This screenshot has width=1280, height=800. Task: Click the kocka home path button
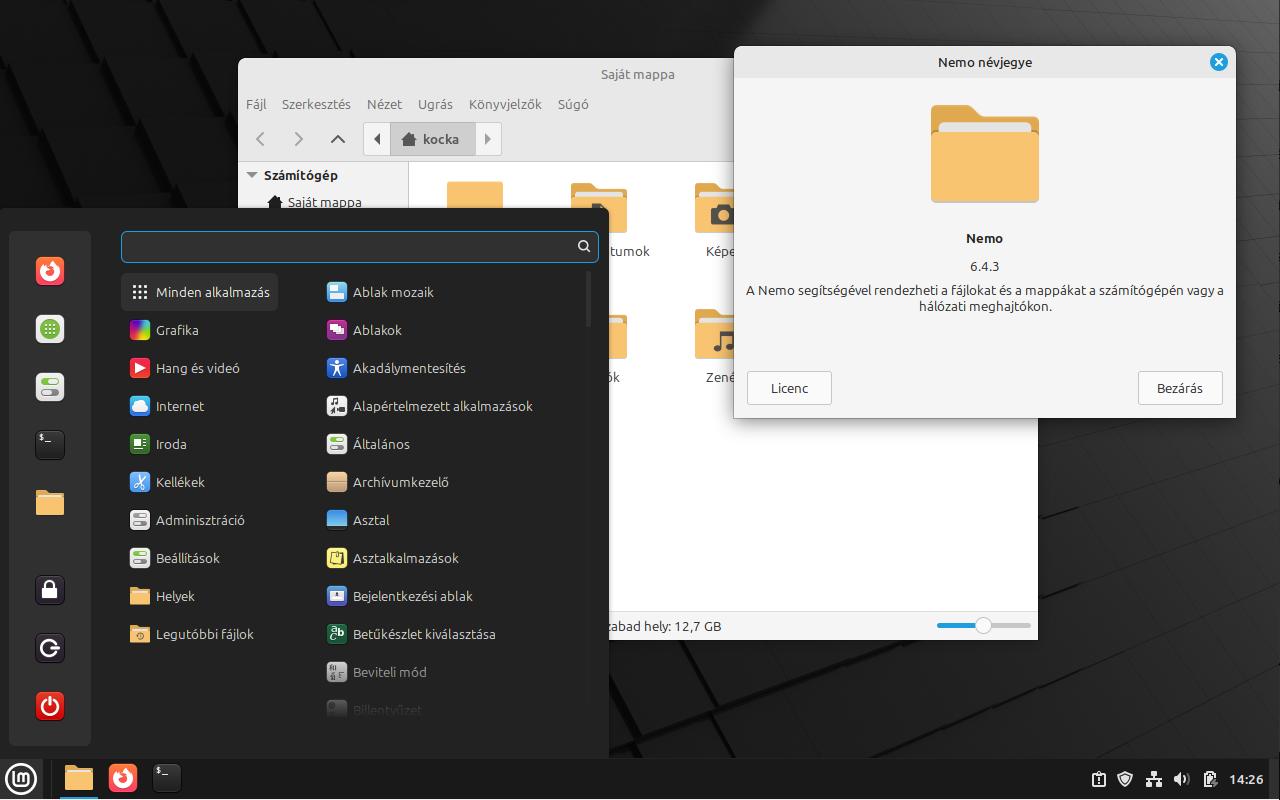[x=432, y=139]
